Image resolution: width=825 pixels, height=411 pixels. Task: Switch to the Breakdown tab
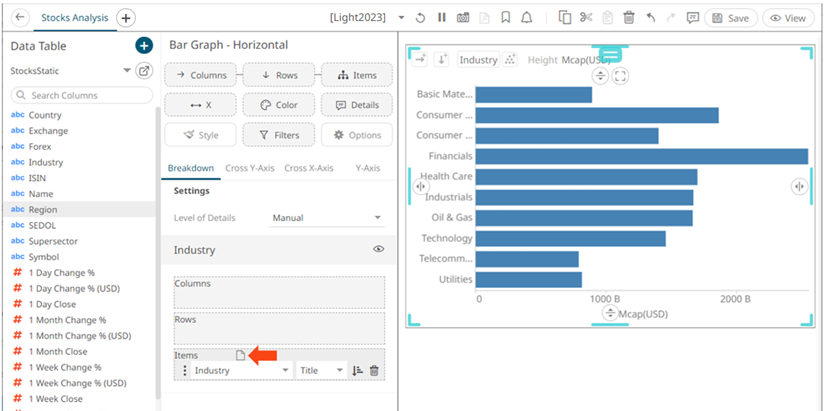pyautogui.click(x=191, y=168)
